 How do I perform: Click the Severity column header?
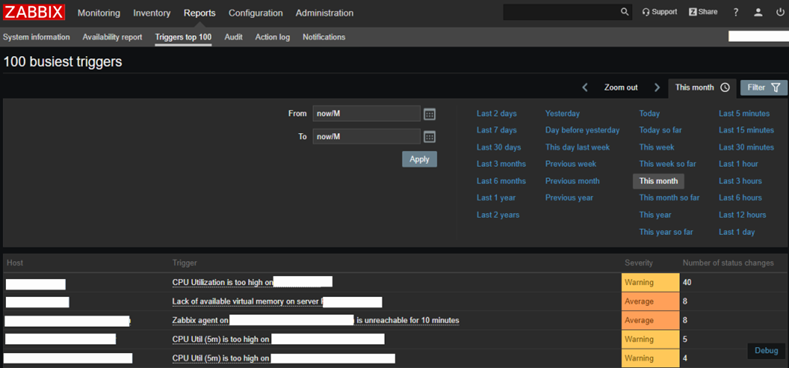click(638, 263)
